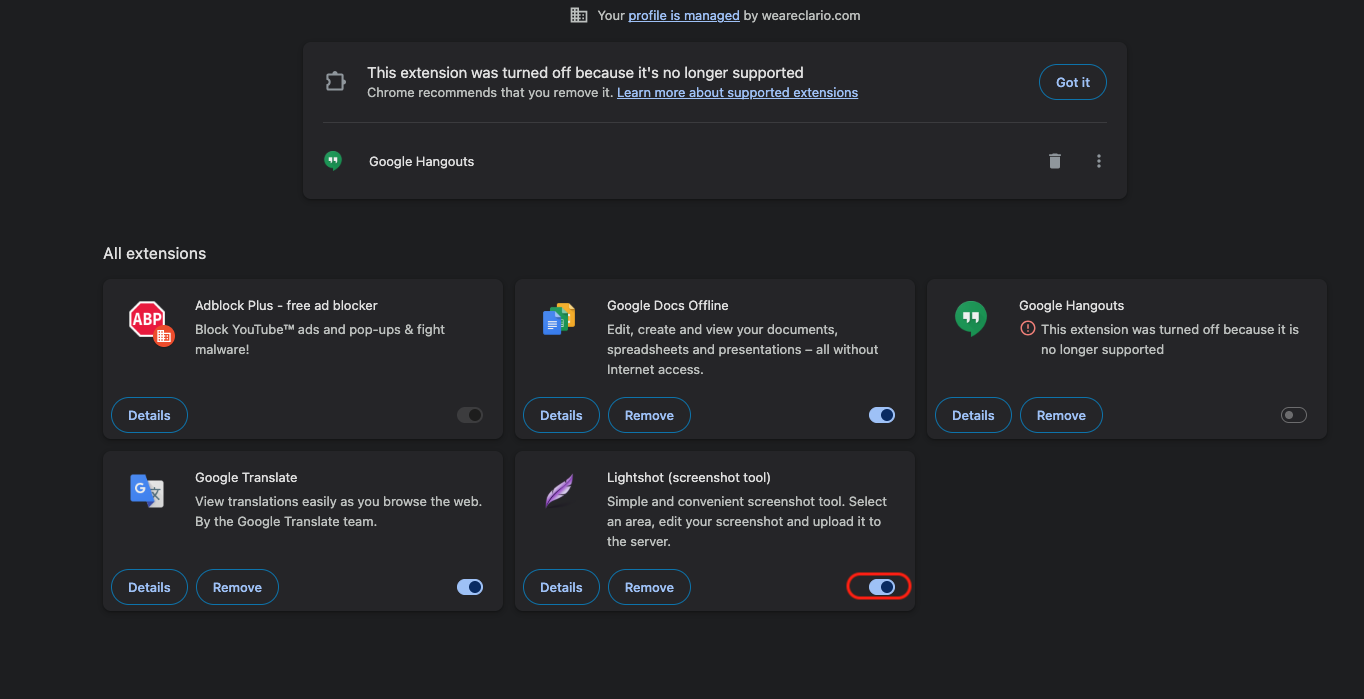Dismiss the warning with Got it
This screenshot has height=699, width=1364.
click(x=1073, y=82)
